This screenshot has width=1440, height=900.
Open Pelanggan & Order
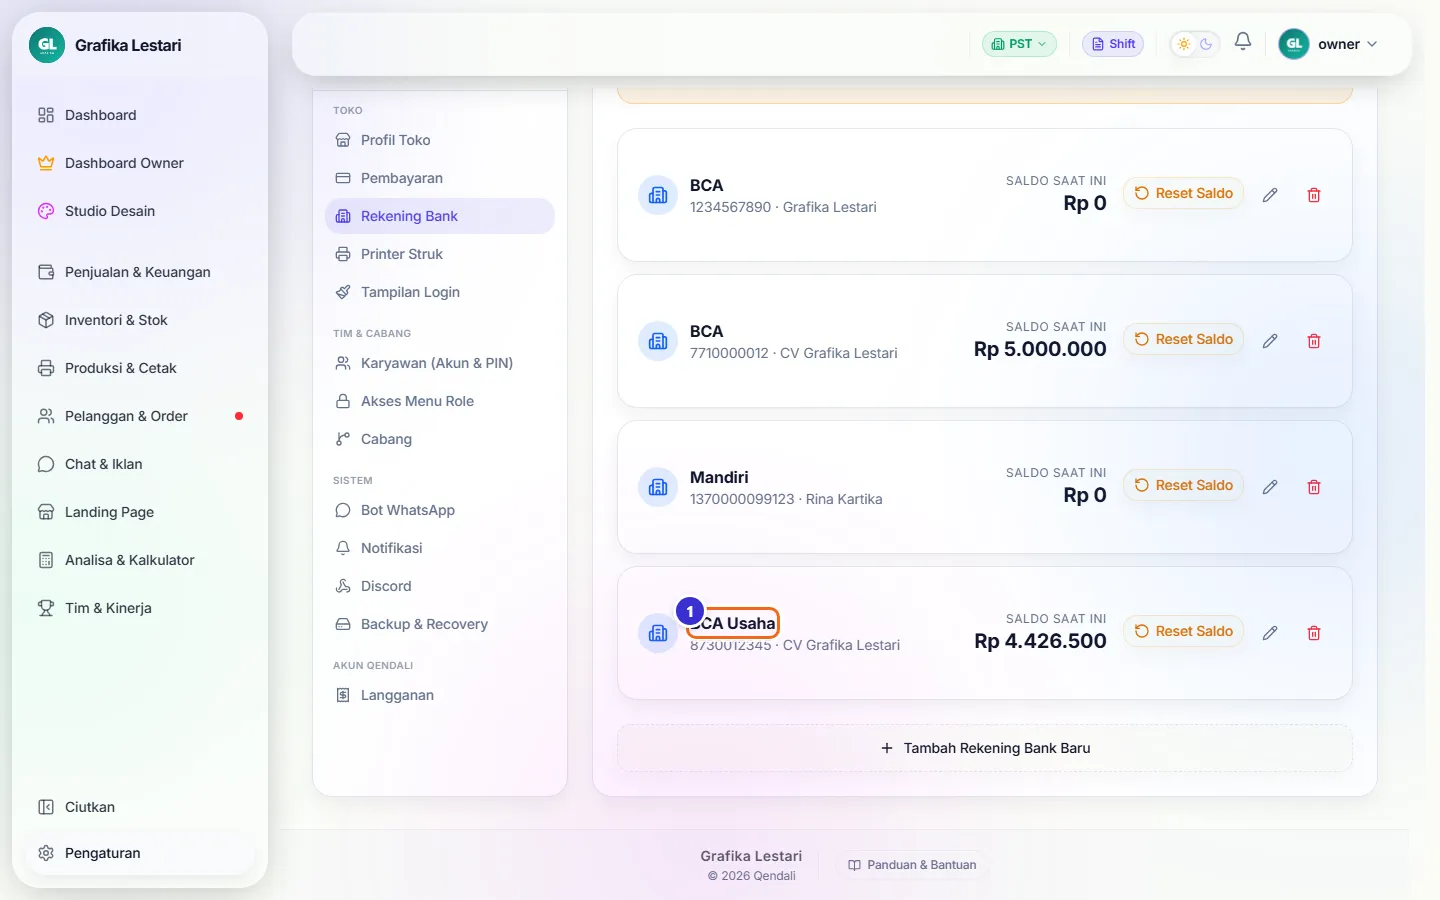click(x=140, y=416)
